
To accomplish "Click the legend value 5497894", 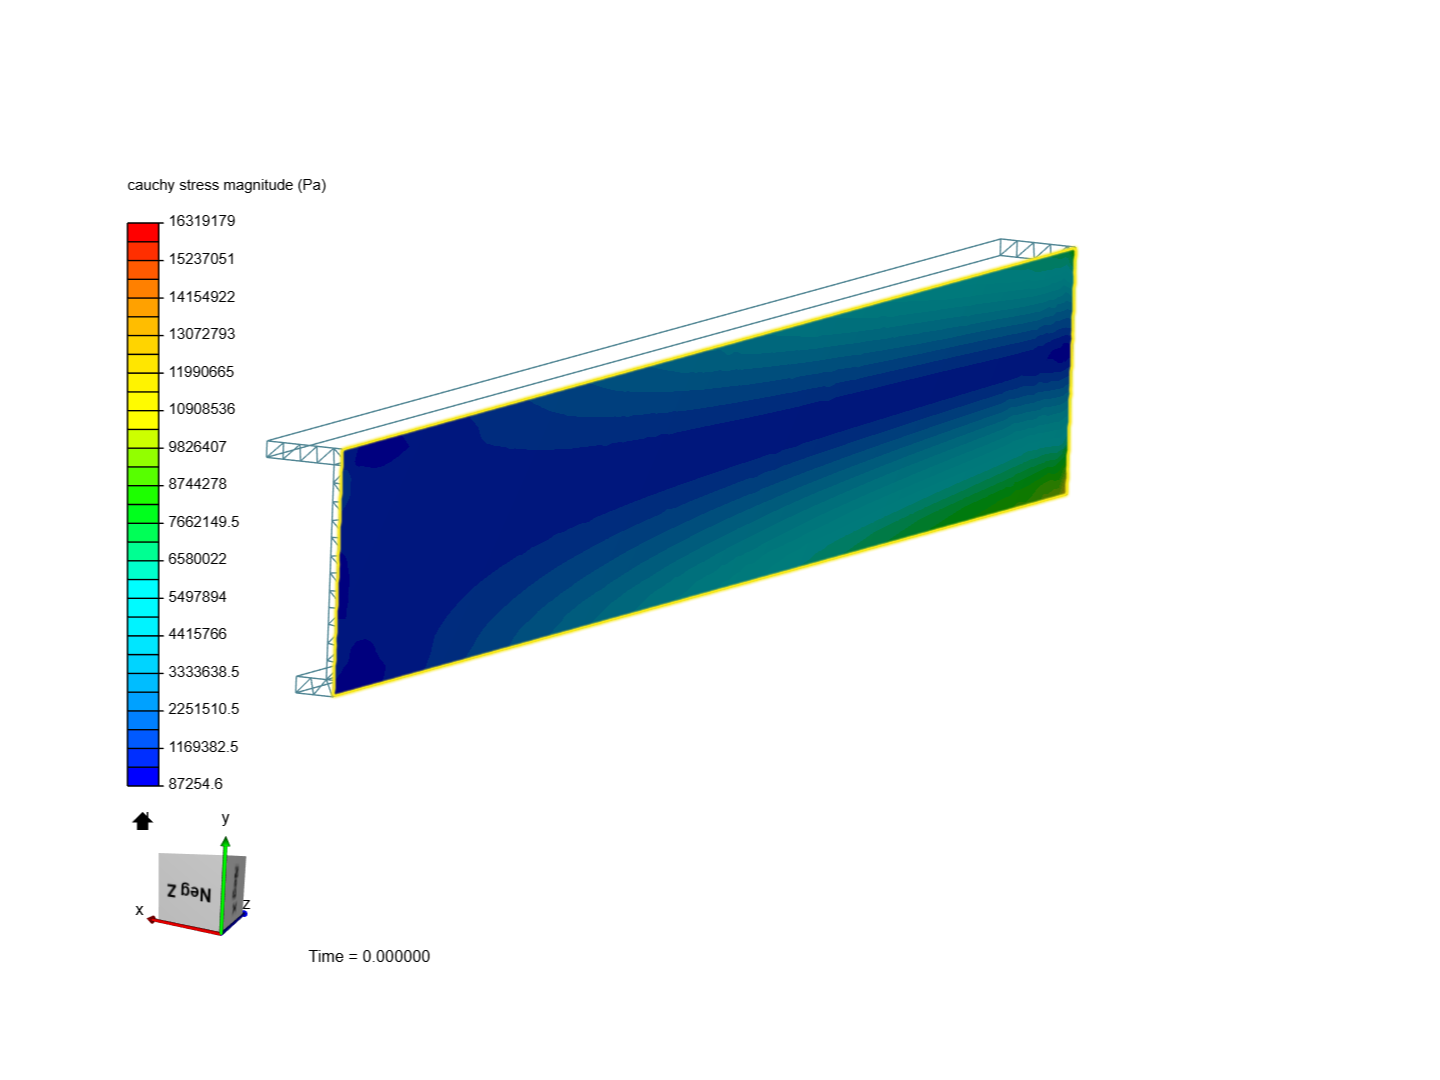I will coord(198,597).
